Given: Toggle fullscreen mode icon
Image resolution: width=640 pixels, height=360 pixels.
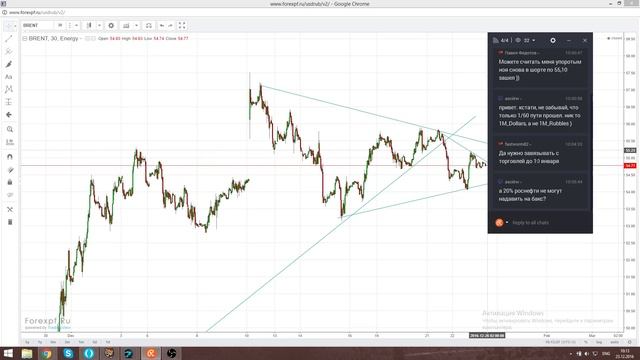Looking at the screenshot, I should (182, 25).
